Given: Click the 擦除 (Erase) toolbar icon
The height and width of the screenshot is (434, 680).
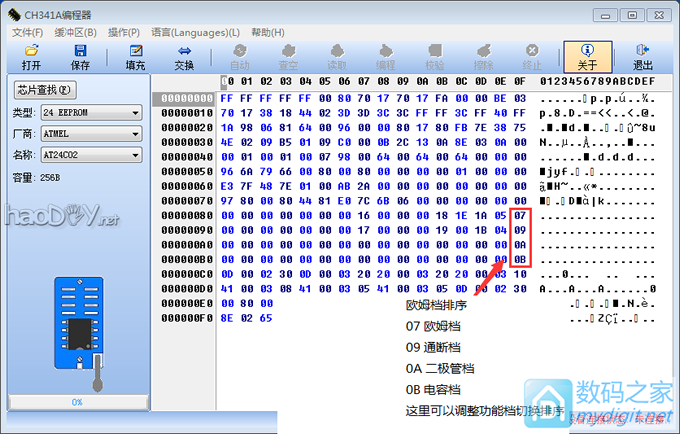Looking at the screenshot, I should click(483, 57).
